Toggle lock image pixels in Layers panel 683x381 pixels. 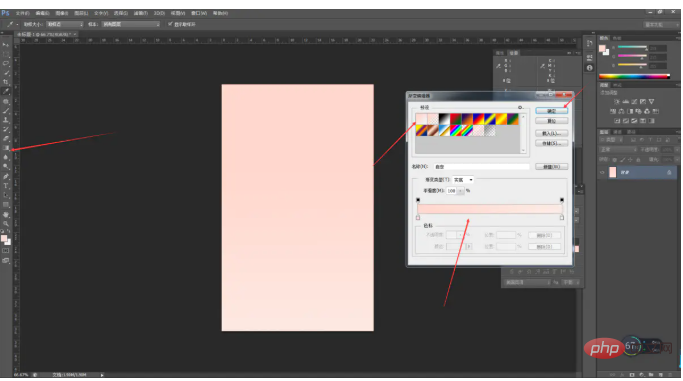point(622,160)
